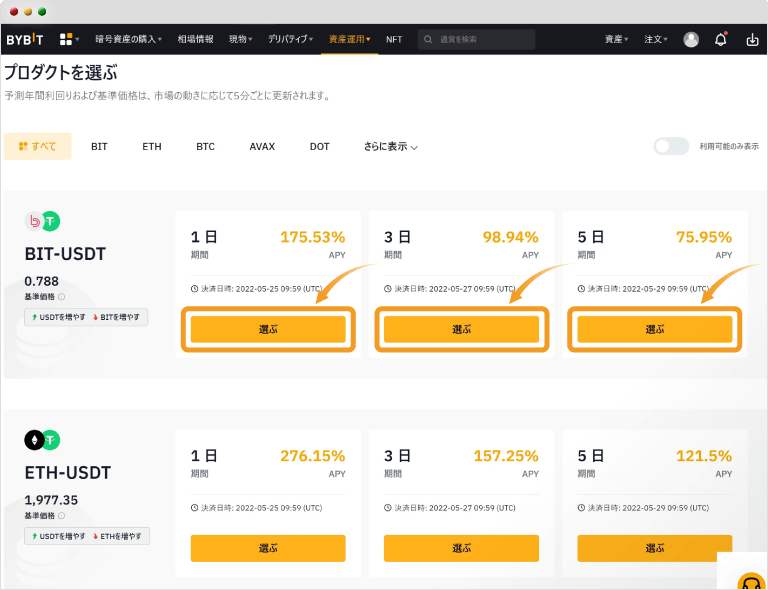Click the BIT-USDT USDTを増やす tag
The height and width of the screenshot is (590, 768).
(58, 317)
